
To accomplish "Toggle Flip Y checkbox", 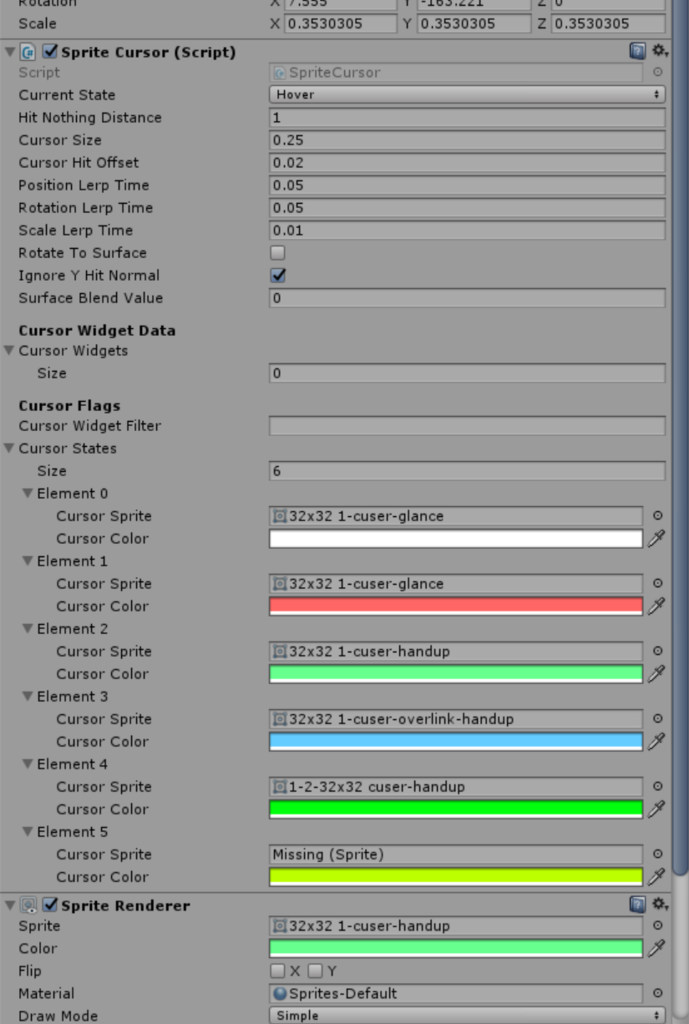I will click(x=315, y=970).
